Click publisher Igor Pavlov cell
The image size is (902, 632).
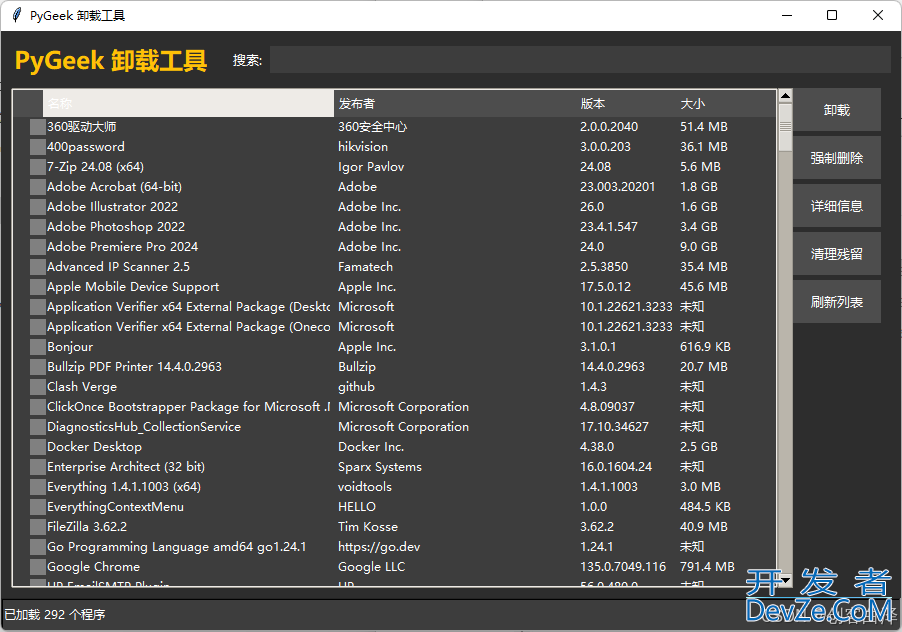point(371,167)
